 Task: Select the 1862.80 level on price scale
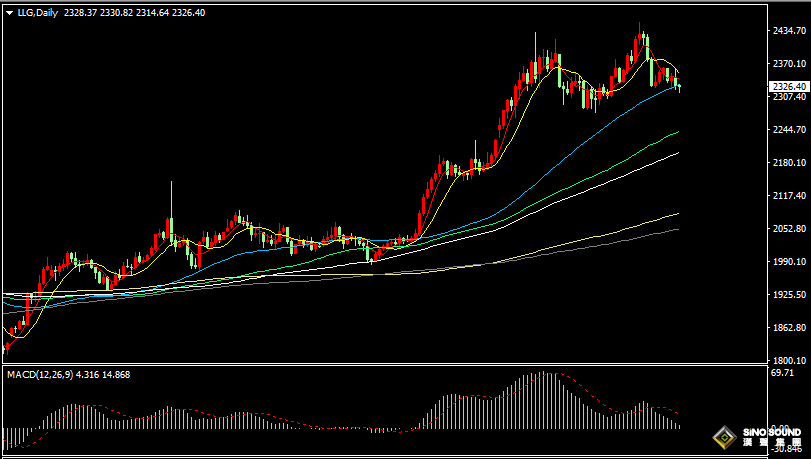(790, 328)
